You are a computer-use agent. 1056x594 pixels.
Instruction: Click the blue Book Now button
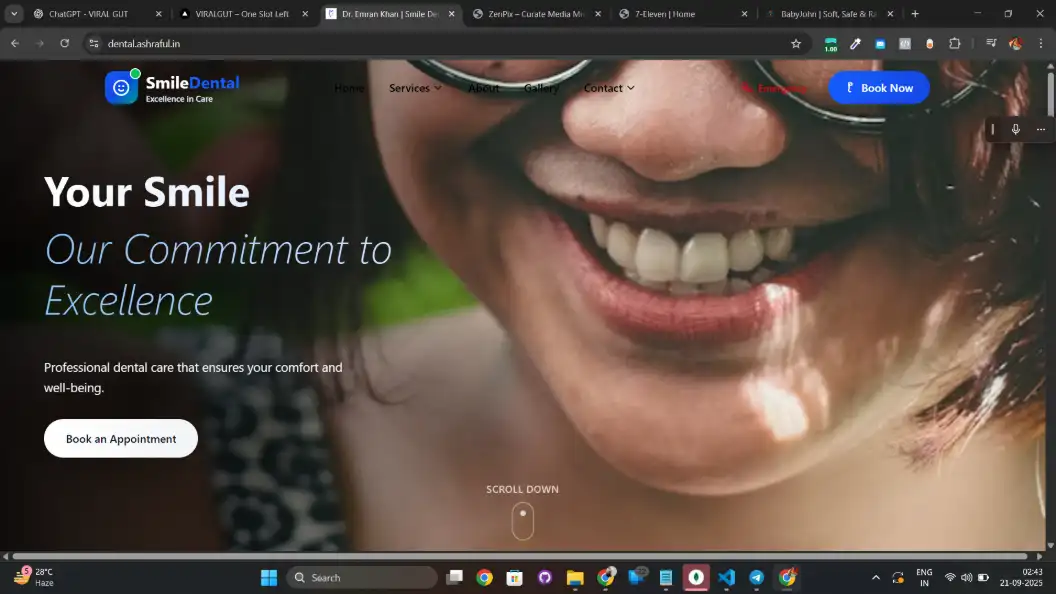(879, 88)
